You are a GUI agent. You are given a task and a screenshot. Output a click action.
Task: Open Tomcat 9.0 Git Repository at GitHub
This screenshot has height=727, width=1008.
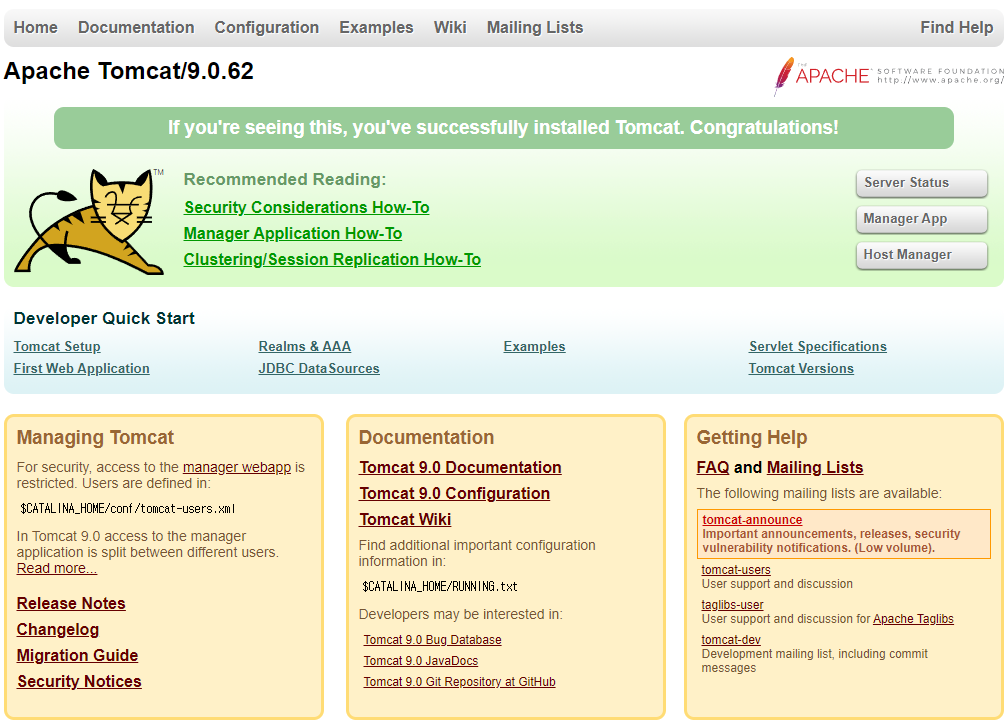coord(459,682)
